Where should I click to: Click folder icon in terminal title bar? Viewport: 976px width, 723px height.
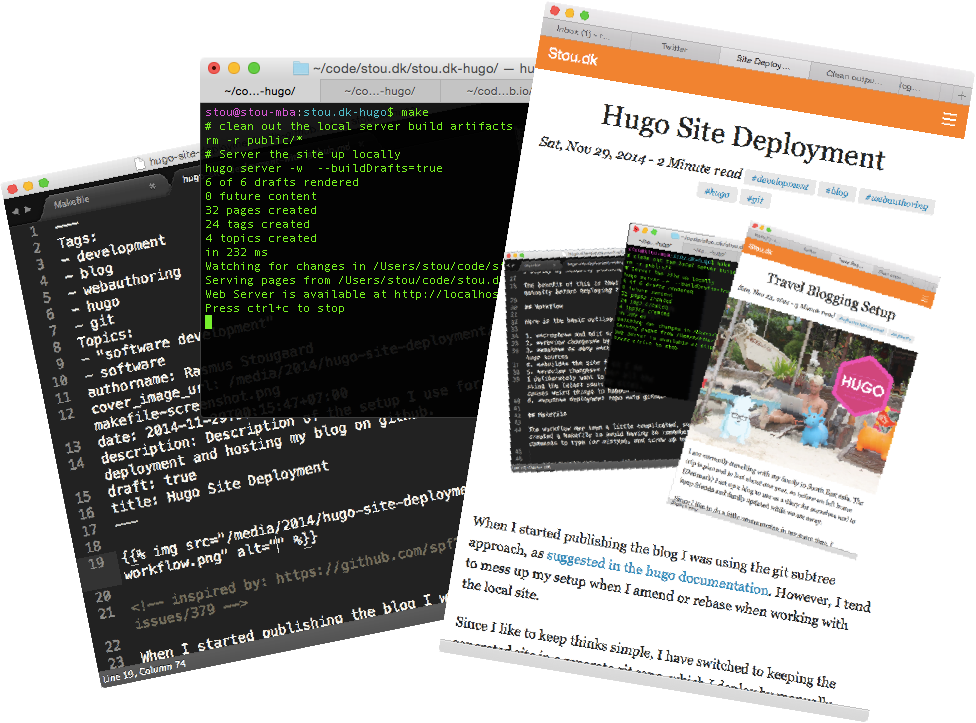pos(301,68)
